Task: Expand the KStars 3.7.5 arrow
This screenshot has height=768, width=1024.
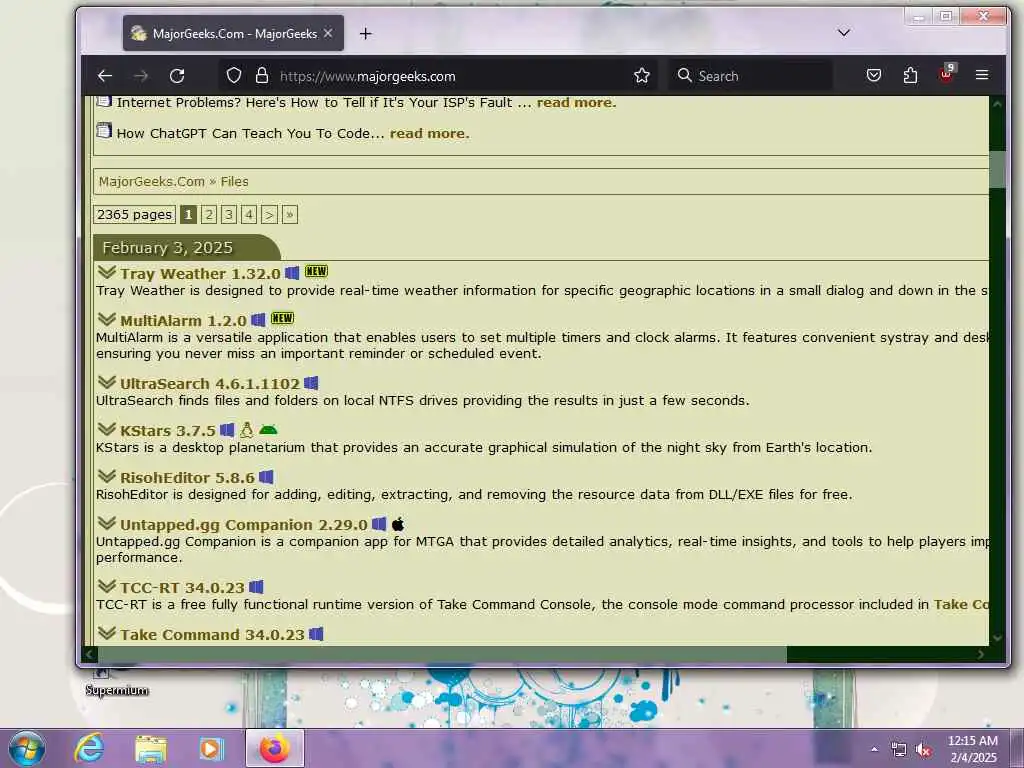Action: 106,428
